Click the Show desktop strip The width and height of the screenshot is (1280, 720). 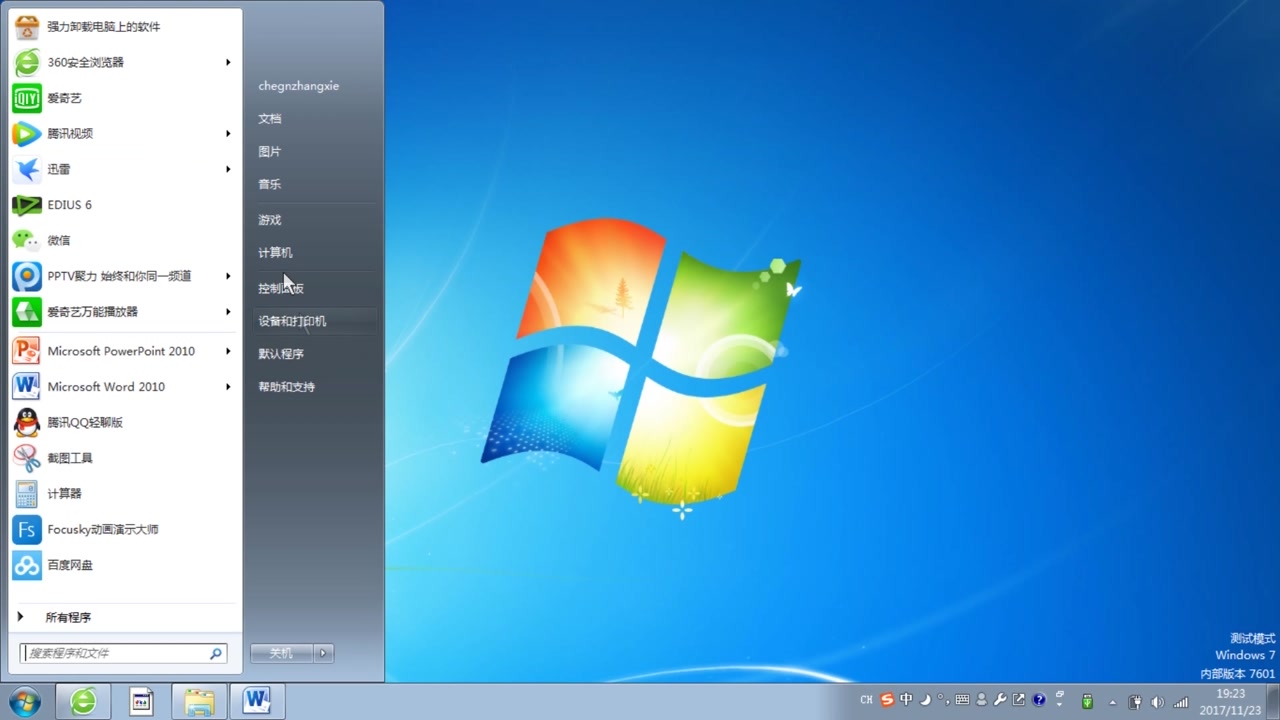tap(1273, 701)
